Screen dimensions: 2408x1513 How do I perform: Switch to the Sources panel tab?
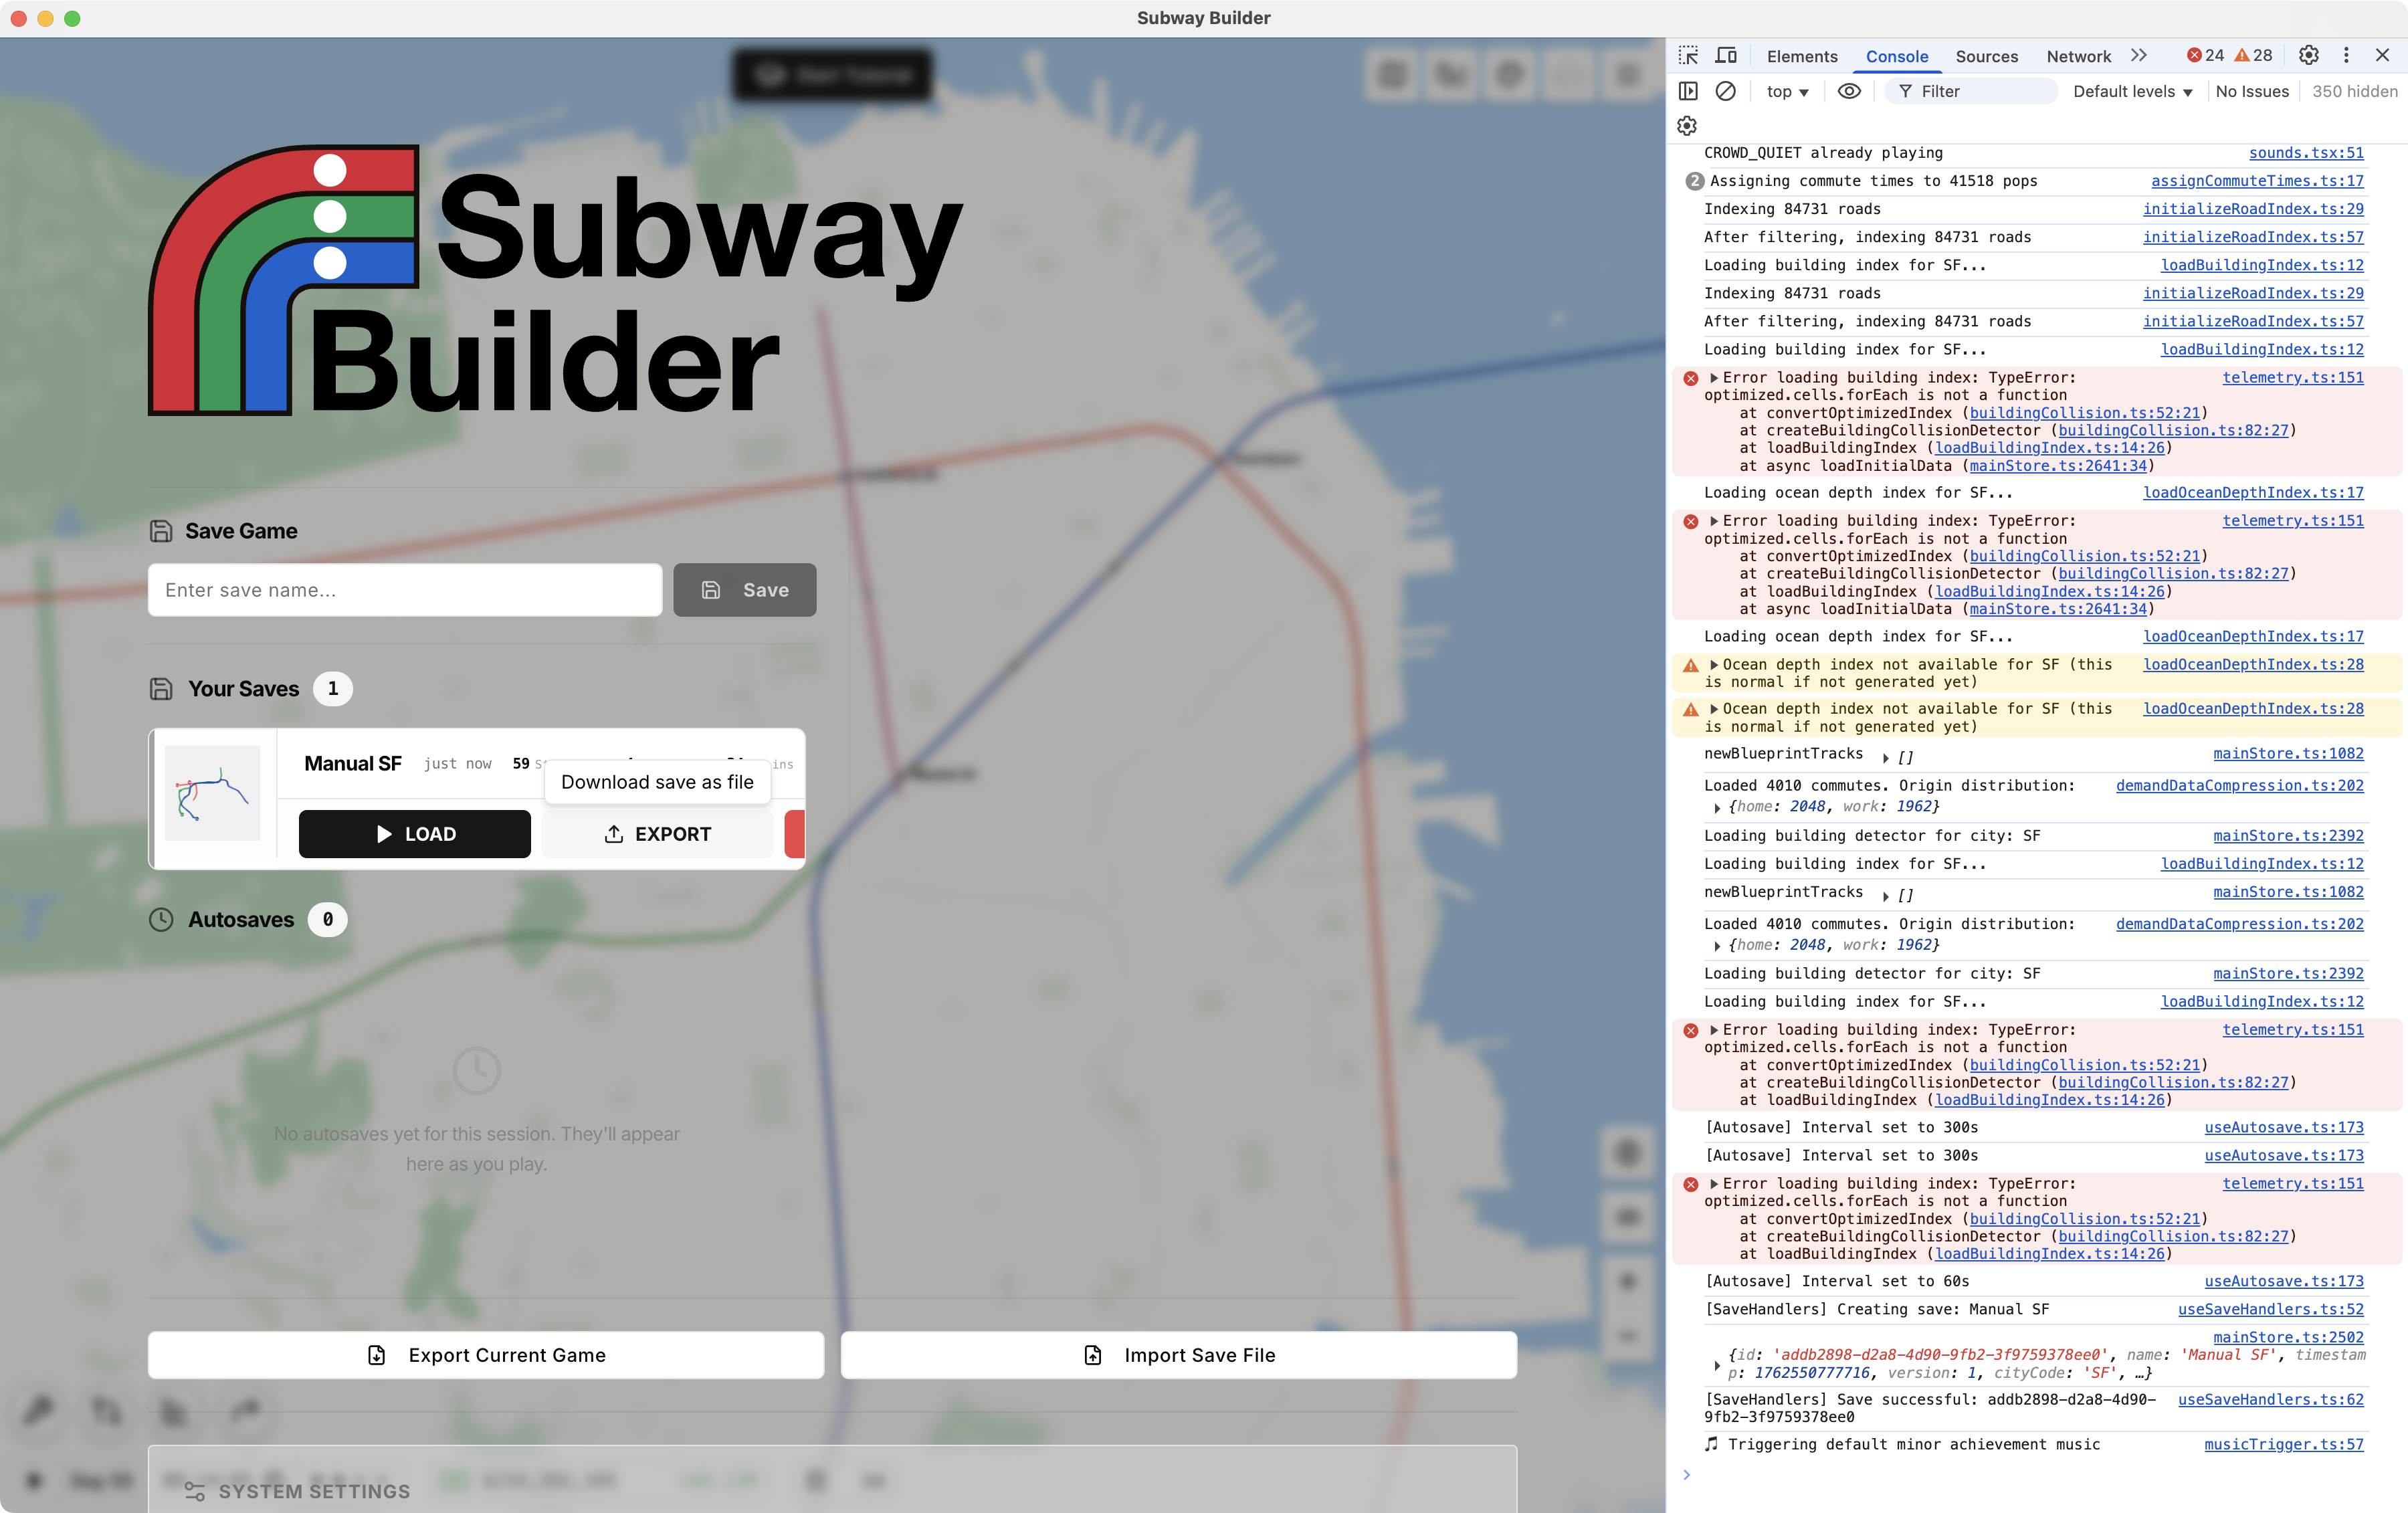(x=1987, y=56)
